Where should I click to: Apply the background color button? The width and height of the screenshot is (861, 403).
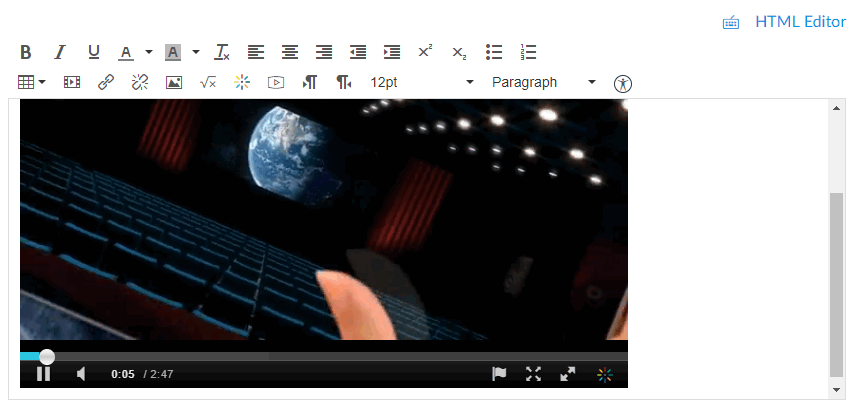coord(173,53)
